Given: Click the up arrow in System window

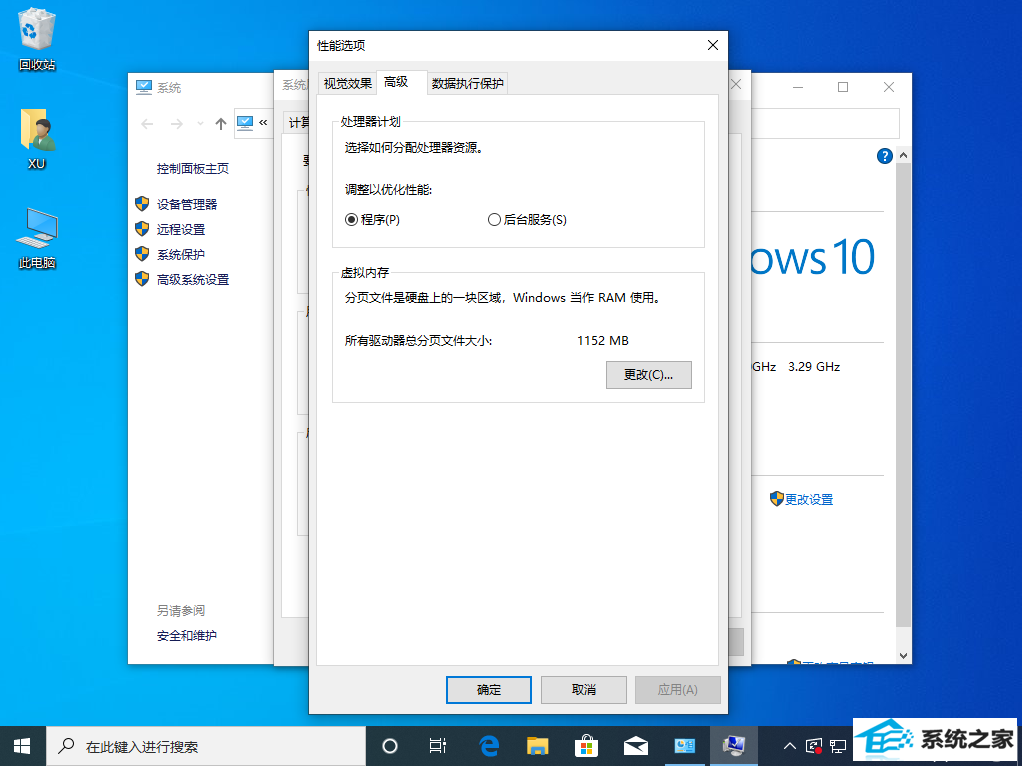Looking at the screenshot, I should 221,124.
